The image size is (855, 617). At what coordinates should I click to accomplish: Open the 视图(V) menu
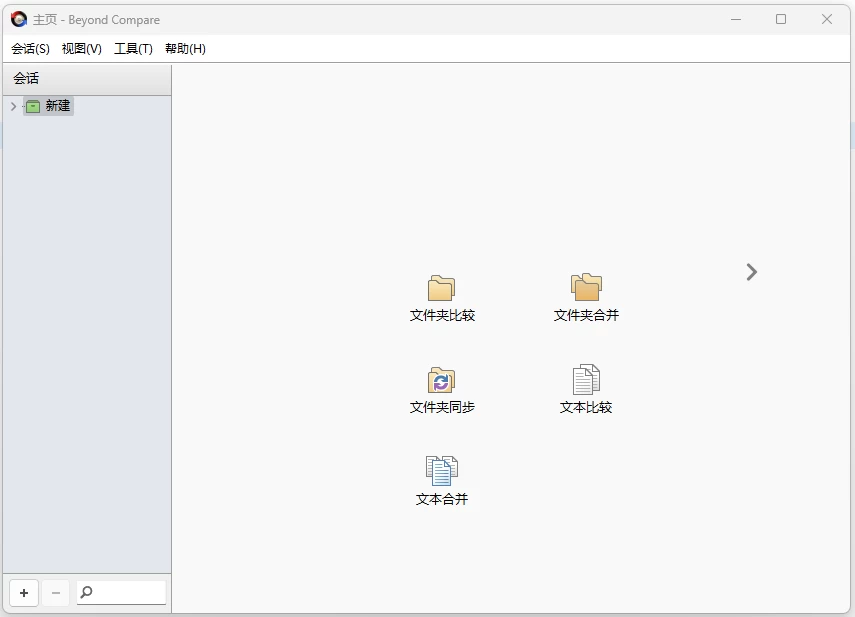pos(82,49)
